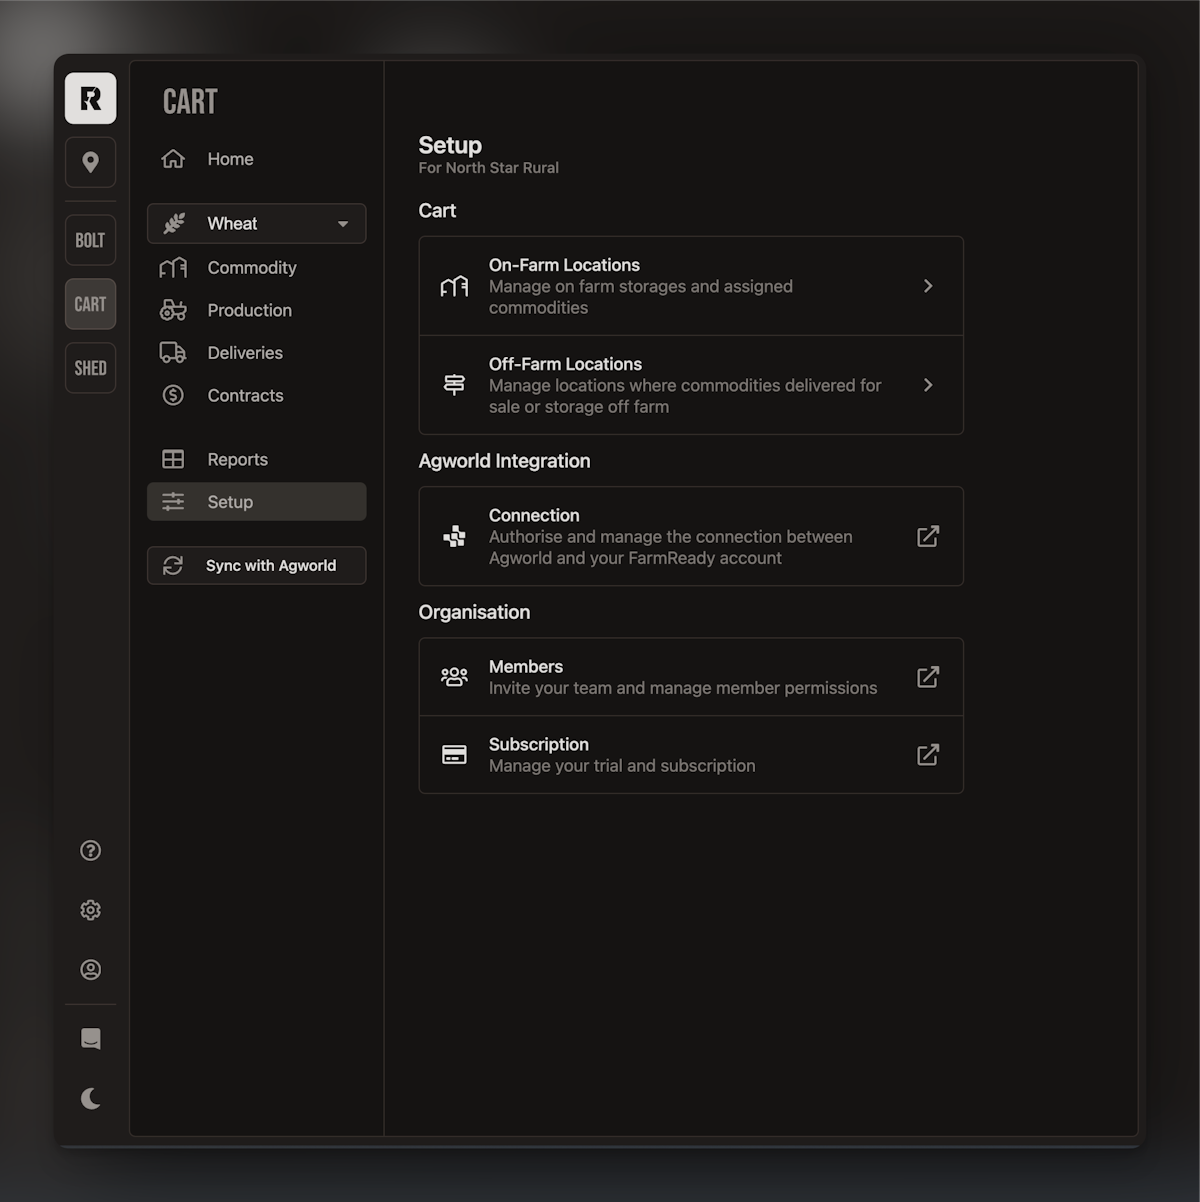Open the map location pin icon
Viewport: 1200px width, 1202px height.
90,162
